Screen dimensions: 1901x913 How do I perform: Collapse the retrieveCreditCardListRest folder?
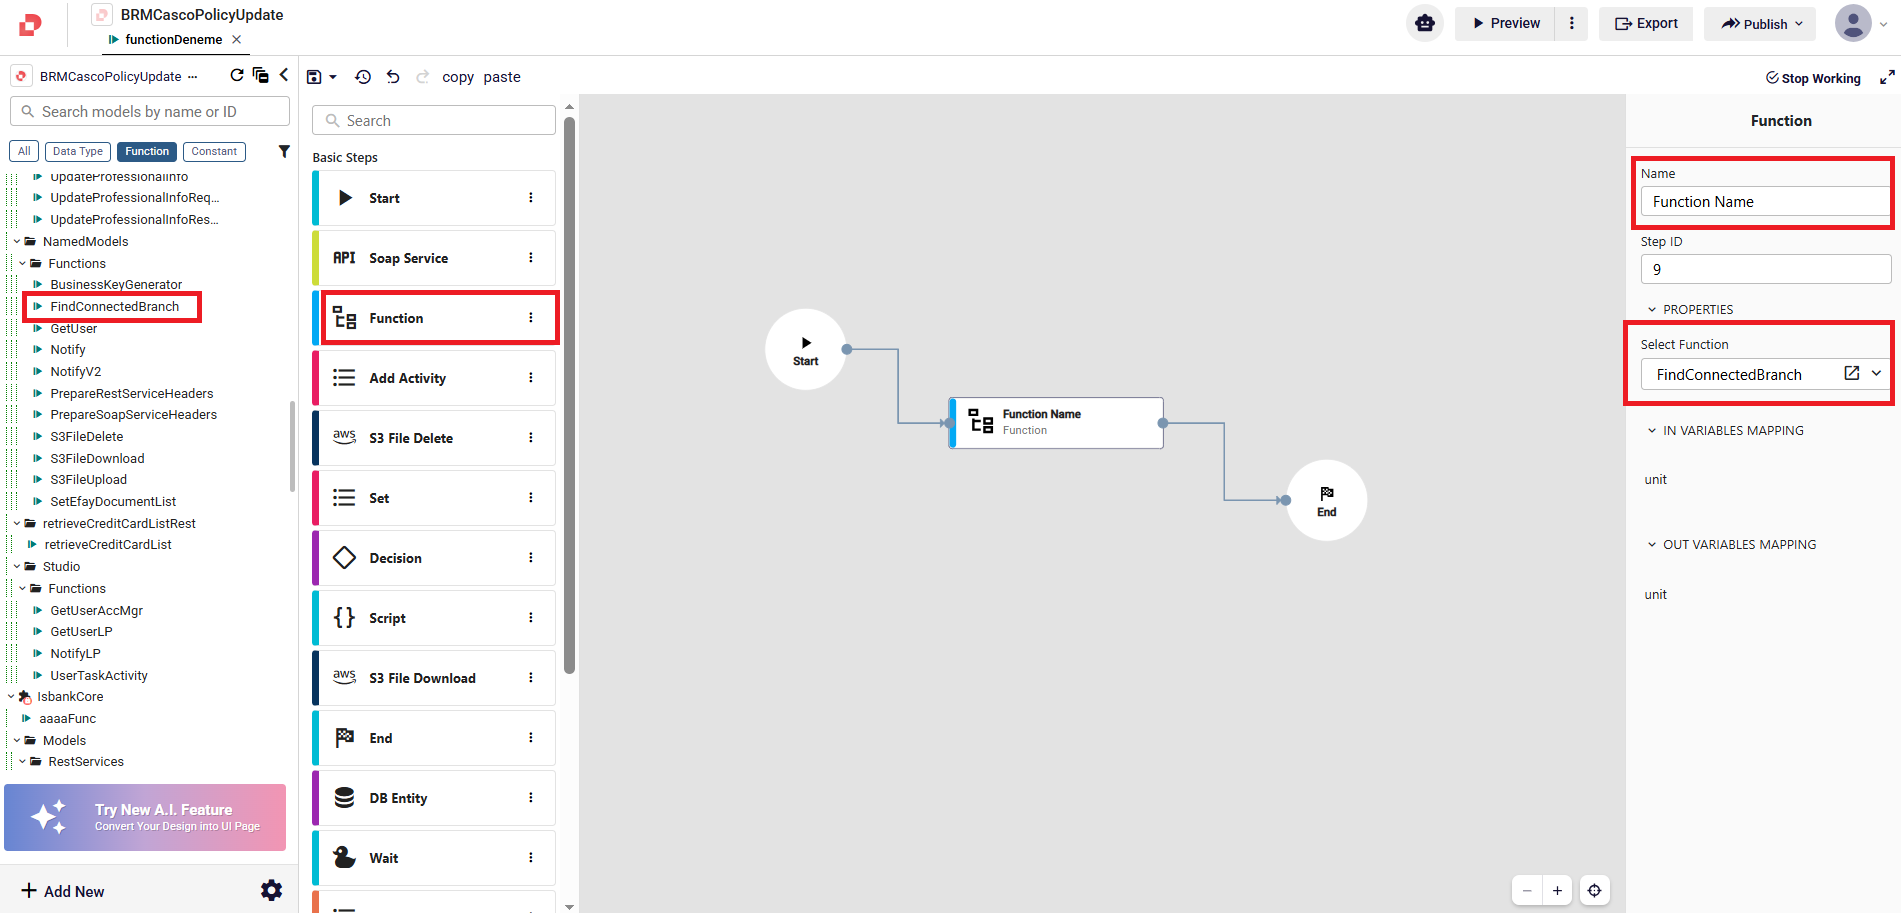pyautogui.click(x=17, y=523)
